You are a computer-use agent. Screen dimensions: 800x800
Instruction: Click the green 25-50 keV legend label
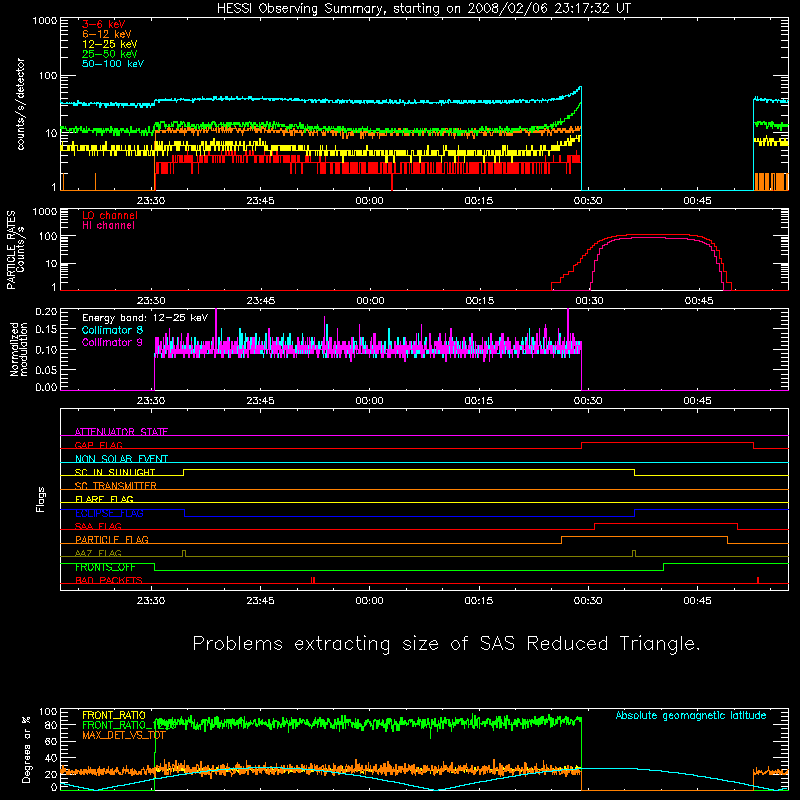point(110,54)
